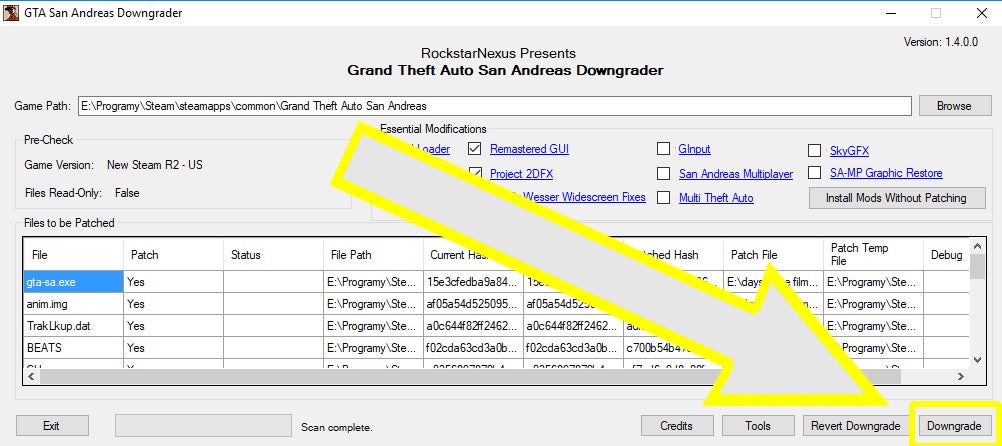Click the File Path cell in the anim.img row
Image resolution: width=1002 pixels, height=446 pixels.
(374, 304)
